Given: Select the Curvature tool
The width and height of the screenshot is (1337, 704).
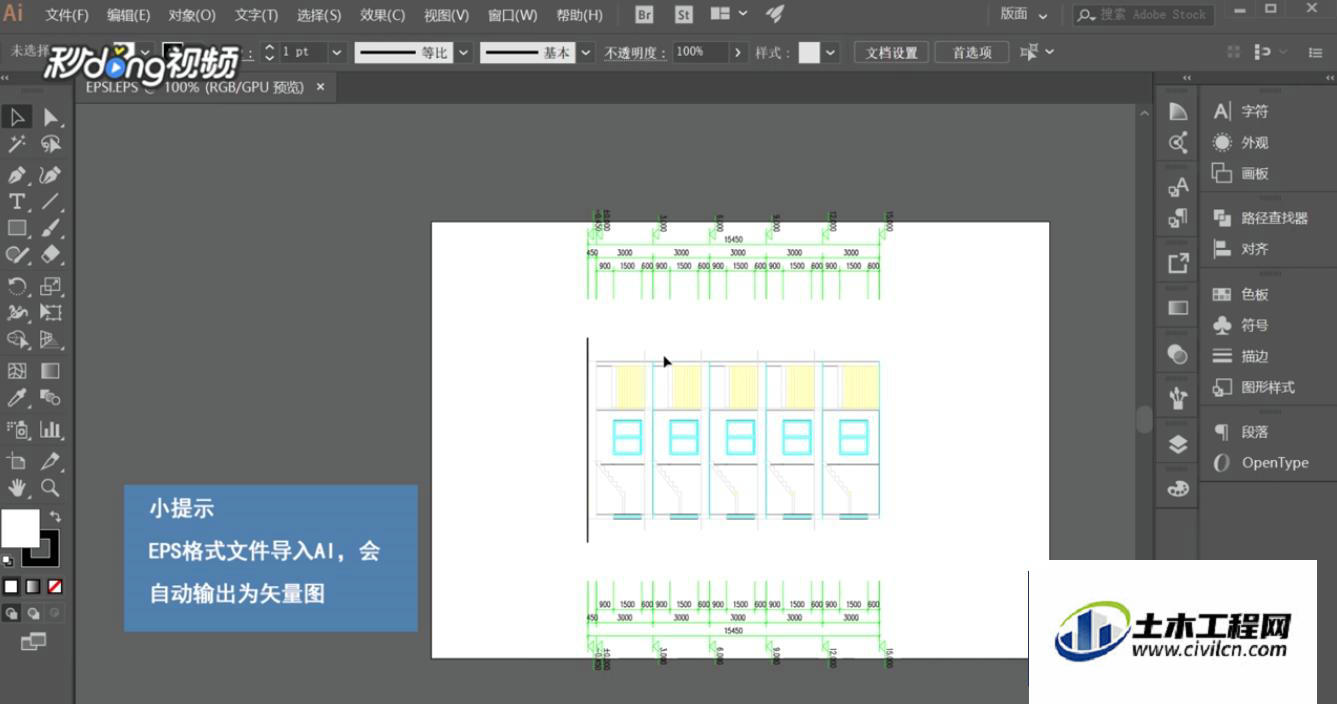Looking at the screenshot, I should (x=51, y=174).
